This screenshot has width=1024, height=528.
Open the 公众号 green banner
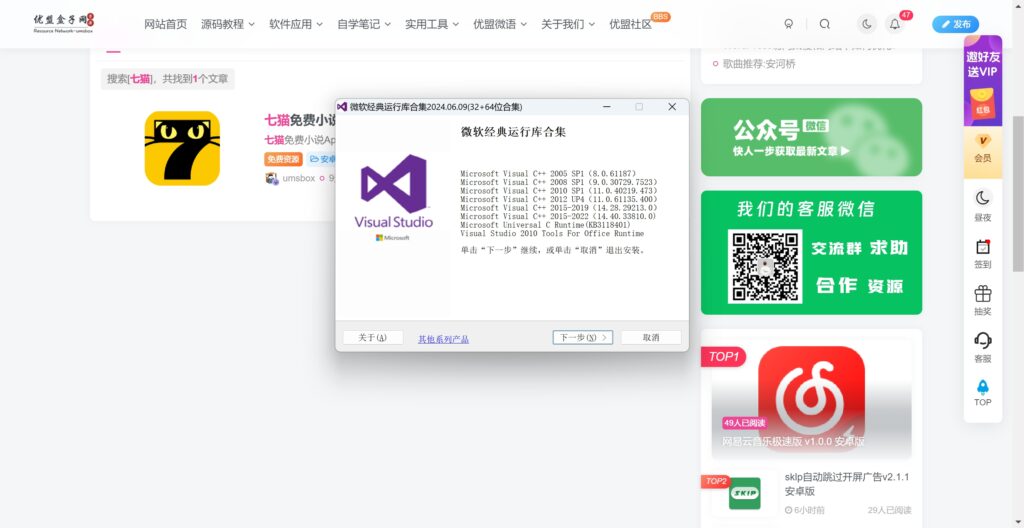(811, 137)
